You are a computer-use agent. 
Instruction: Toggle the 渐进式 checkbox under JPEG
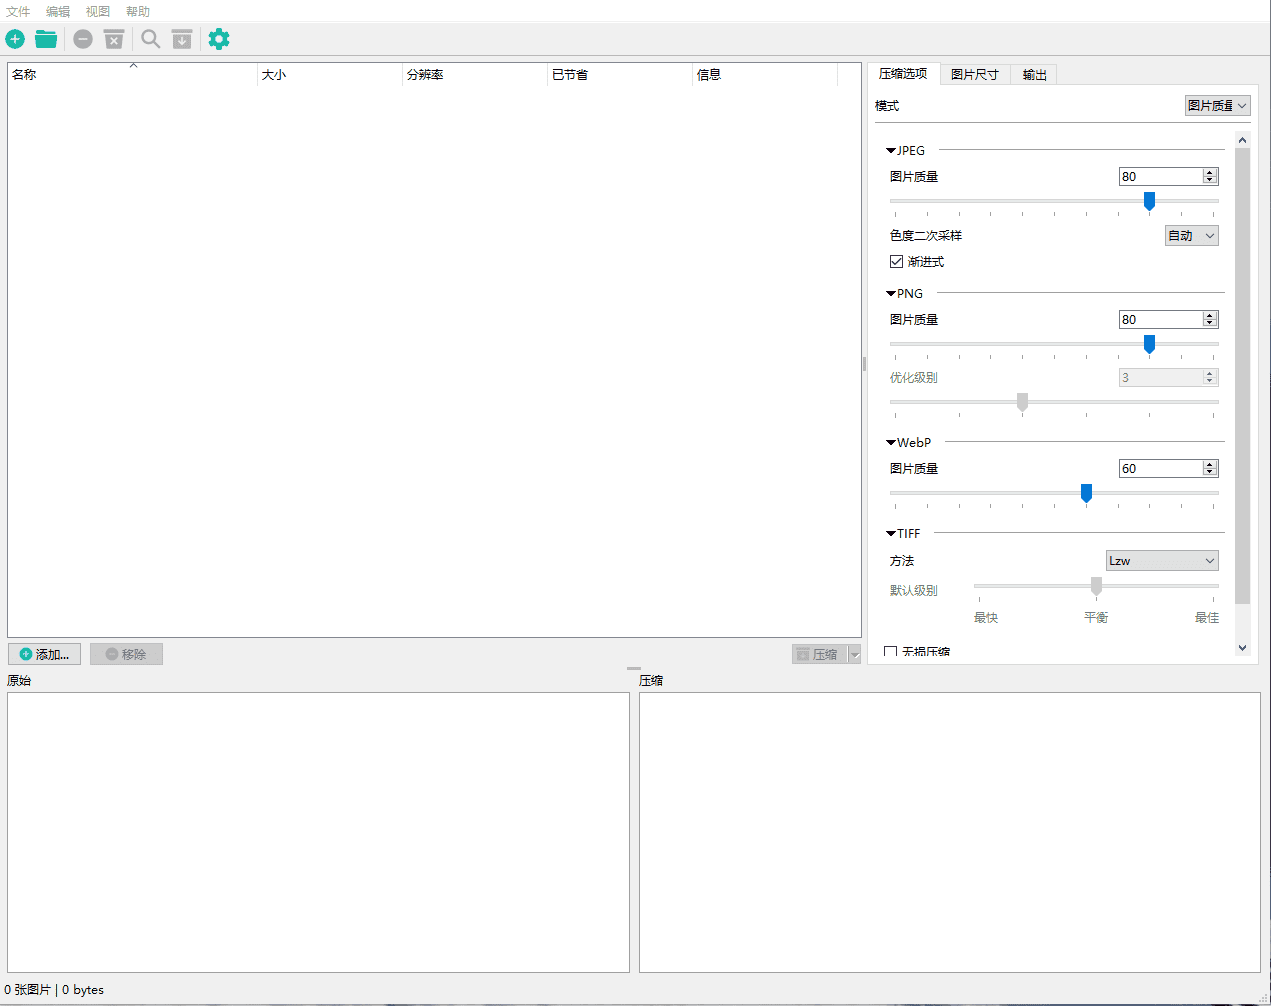pyautogui.click(x=897, y=262)
